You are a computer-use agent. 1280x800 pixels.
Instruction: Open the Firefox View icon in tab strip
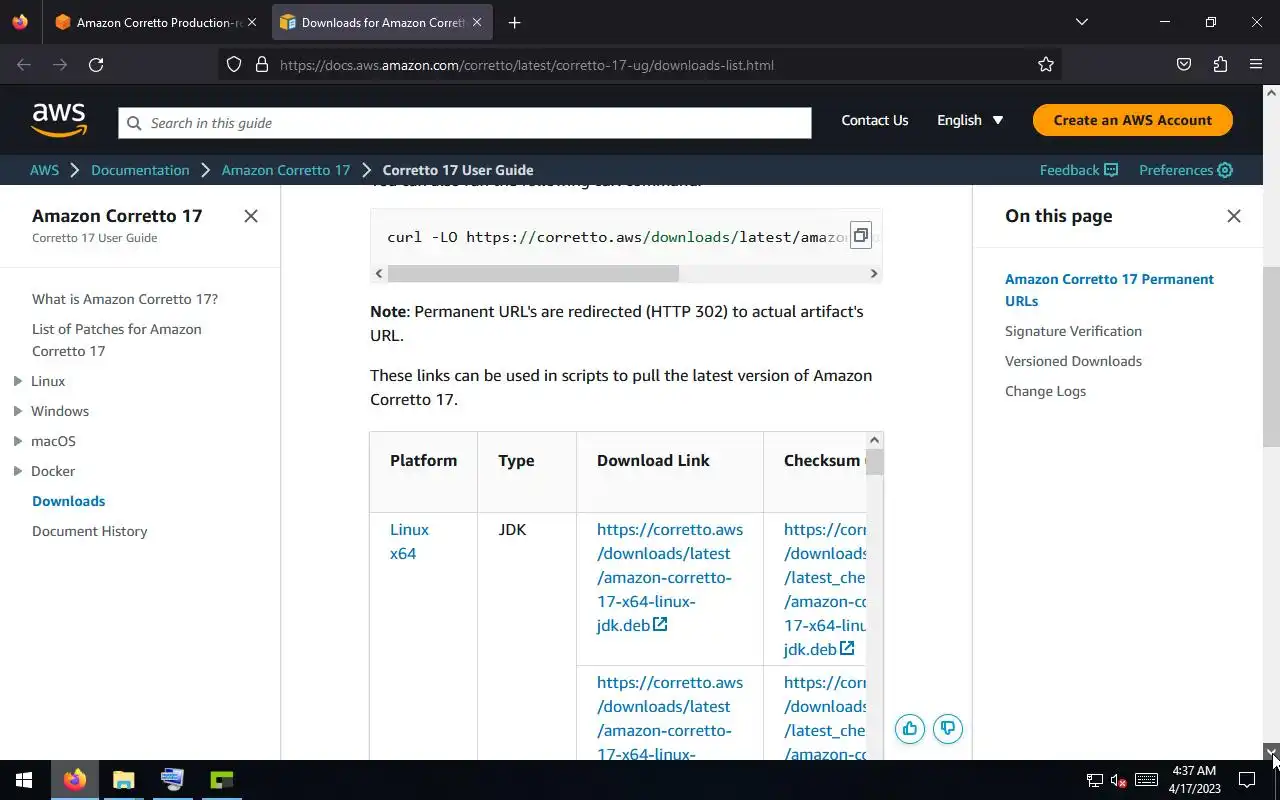pos(20,22)
